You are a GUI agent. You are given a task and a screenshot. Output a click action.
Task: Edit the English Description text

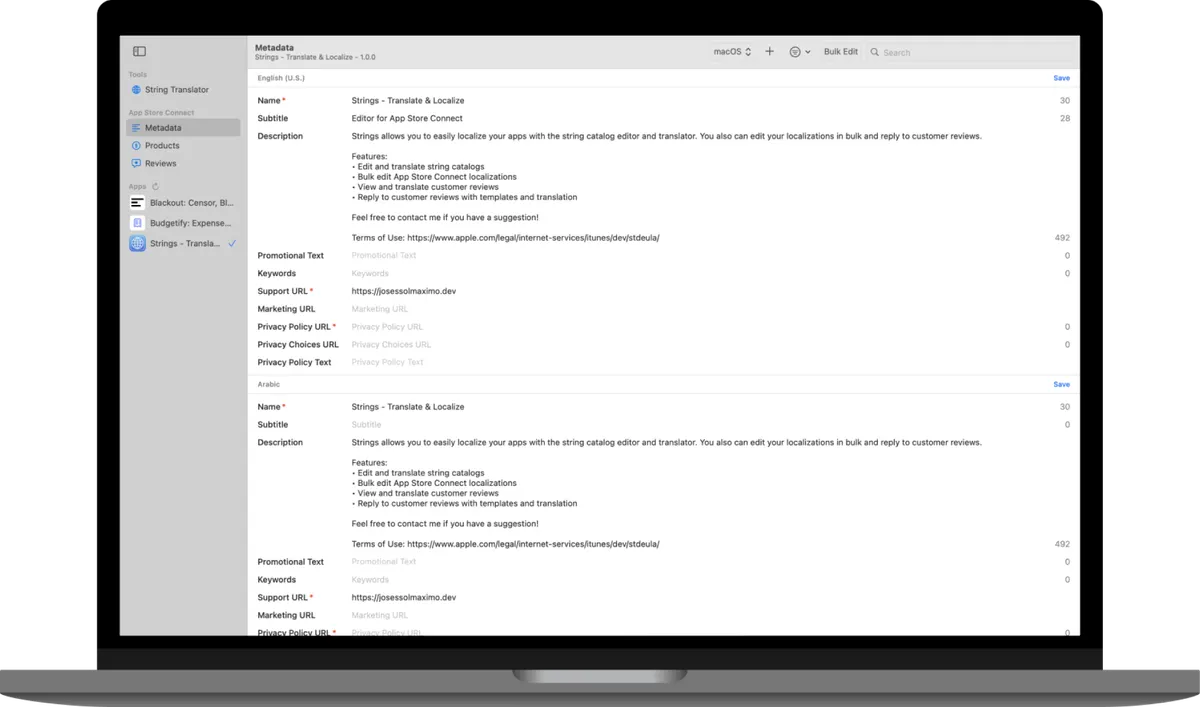[700, 187]
